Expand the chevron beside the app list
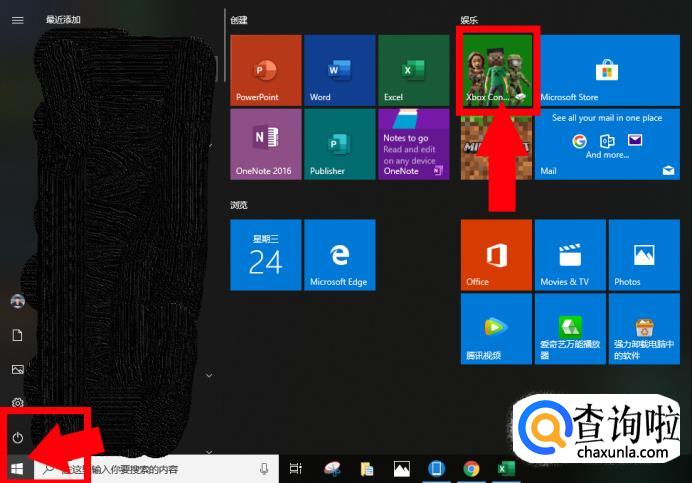Viewport: 692px width, 483px height. tap(209, 376)
